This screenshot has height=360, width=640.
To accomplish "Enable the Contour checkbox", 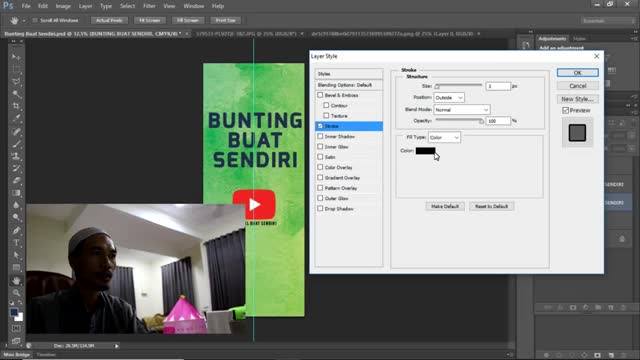I will click(x=326, y=105).
